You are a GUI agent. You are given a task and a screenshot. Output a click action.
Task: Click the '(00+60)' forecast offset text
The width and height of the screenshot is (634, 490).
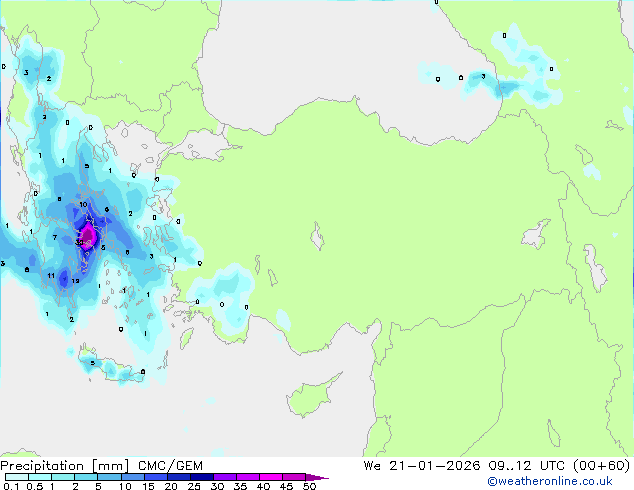click(602, 466)
